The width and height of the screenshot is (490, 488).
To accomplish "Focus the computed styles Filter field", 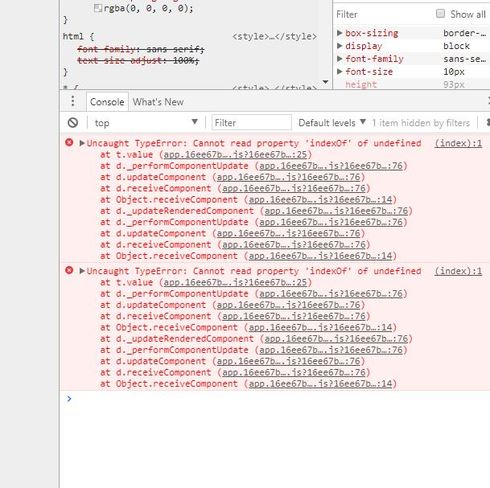I will [383, 14].
